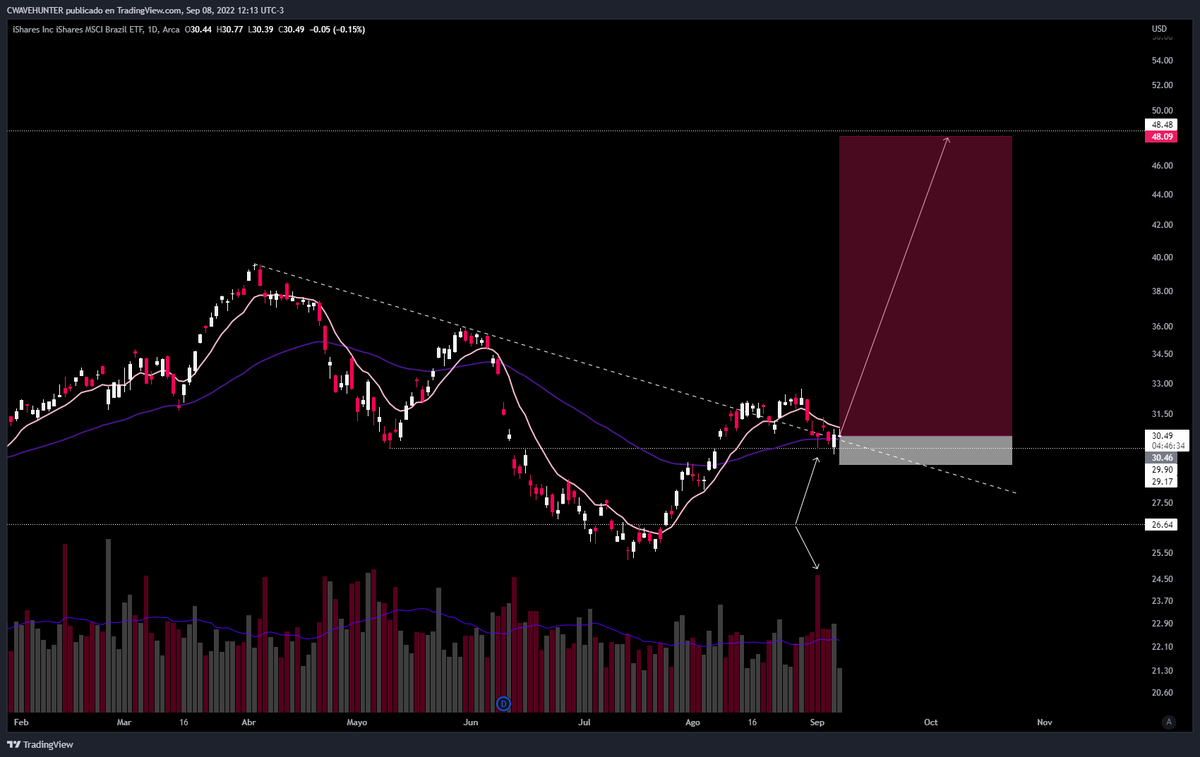Open the blue "D" dividend marker on the timeline

[x=503, y=704]
